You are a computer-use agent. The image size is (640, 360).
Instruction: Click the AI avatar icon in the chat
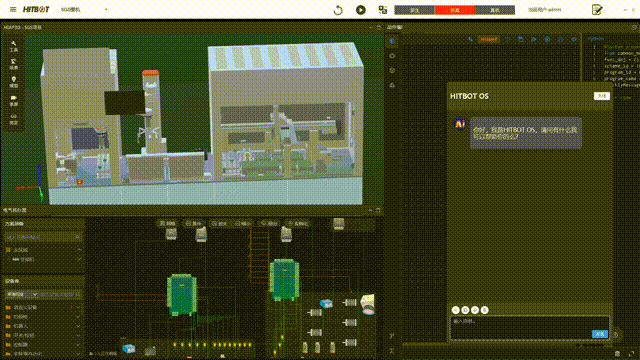460,124
